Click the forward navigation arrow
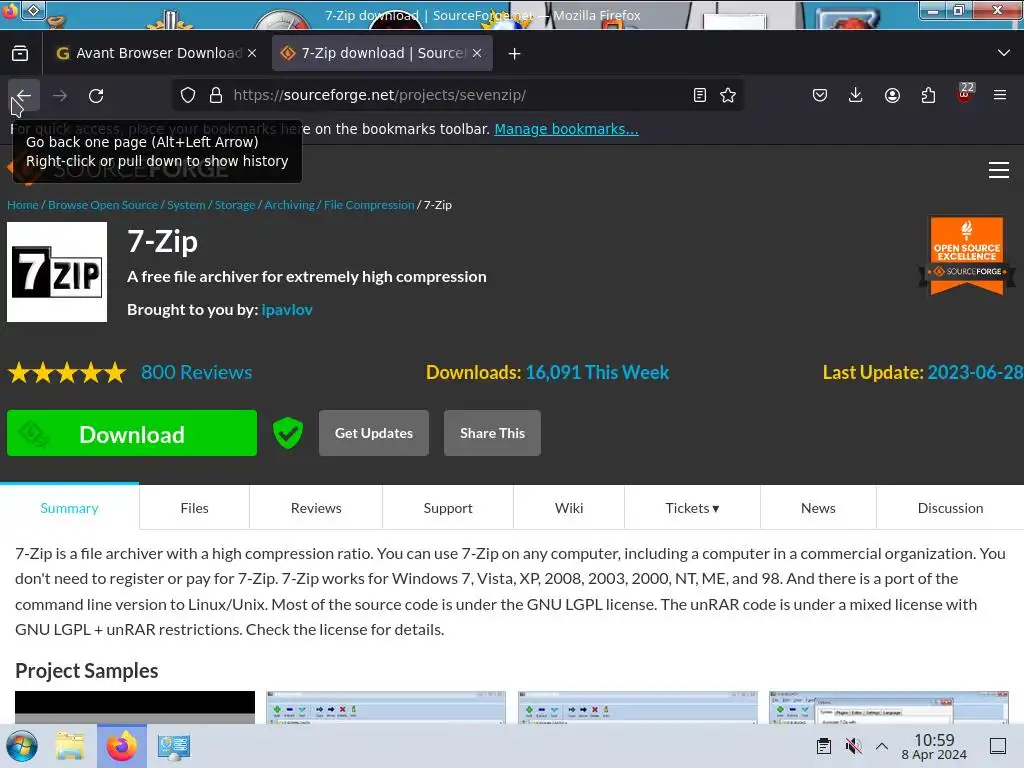The width and height of the screenshot is (1024, 768). coord(60,95)
